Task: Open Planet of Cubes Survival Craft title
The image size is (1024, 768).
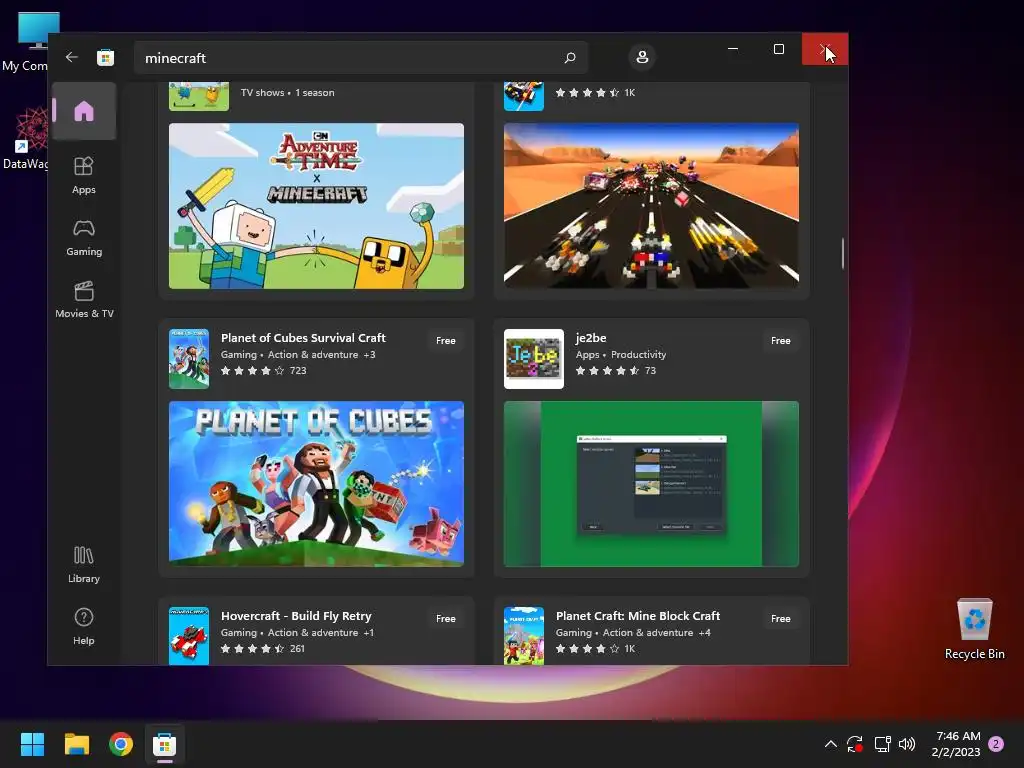Action: point(303,338)
